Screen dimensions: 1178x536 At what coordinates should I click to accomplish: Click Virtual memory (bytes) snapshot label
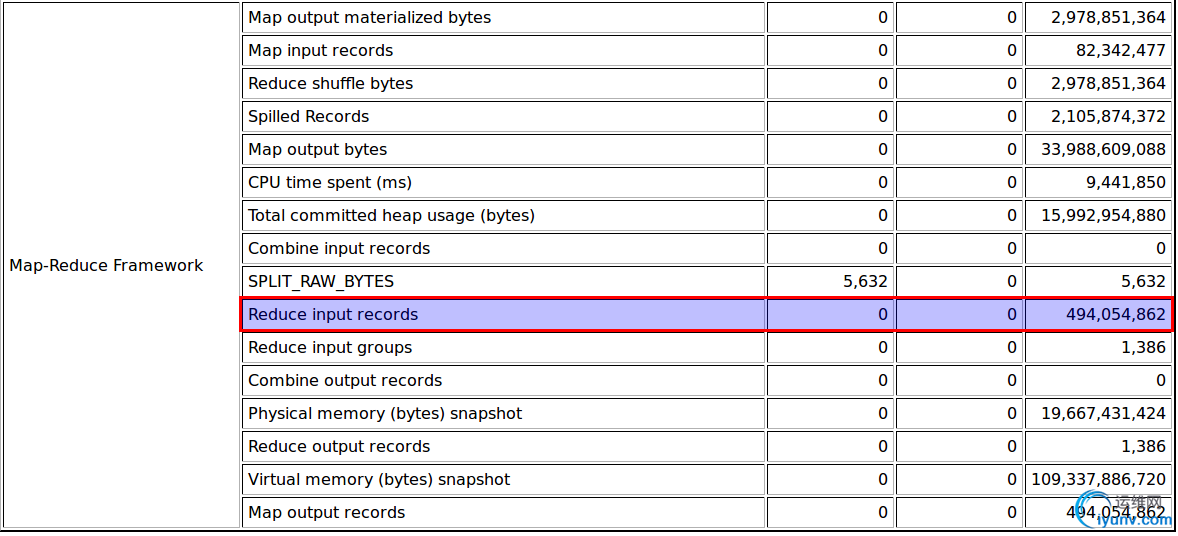pyautogui.click(x=379, y=480)
